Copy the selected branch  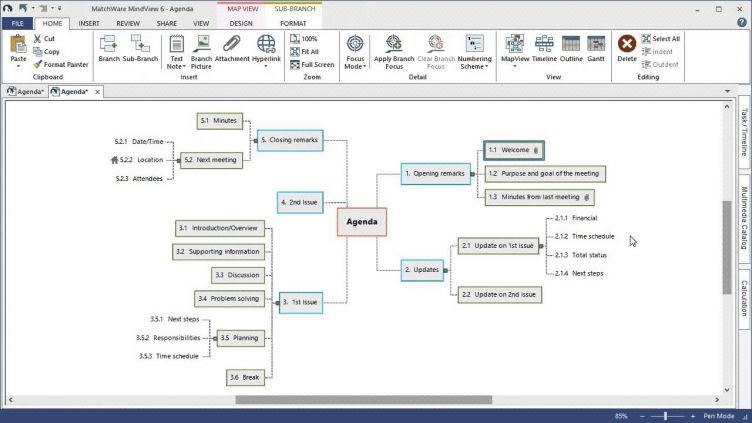pos(46,51)
